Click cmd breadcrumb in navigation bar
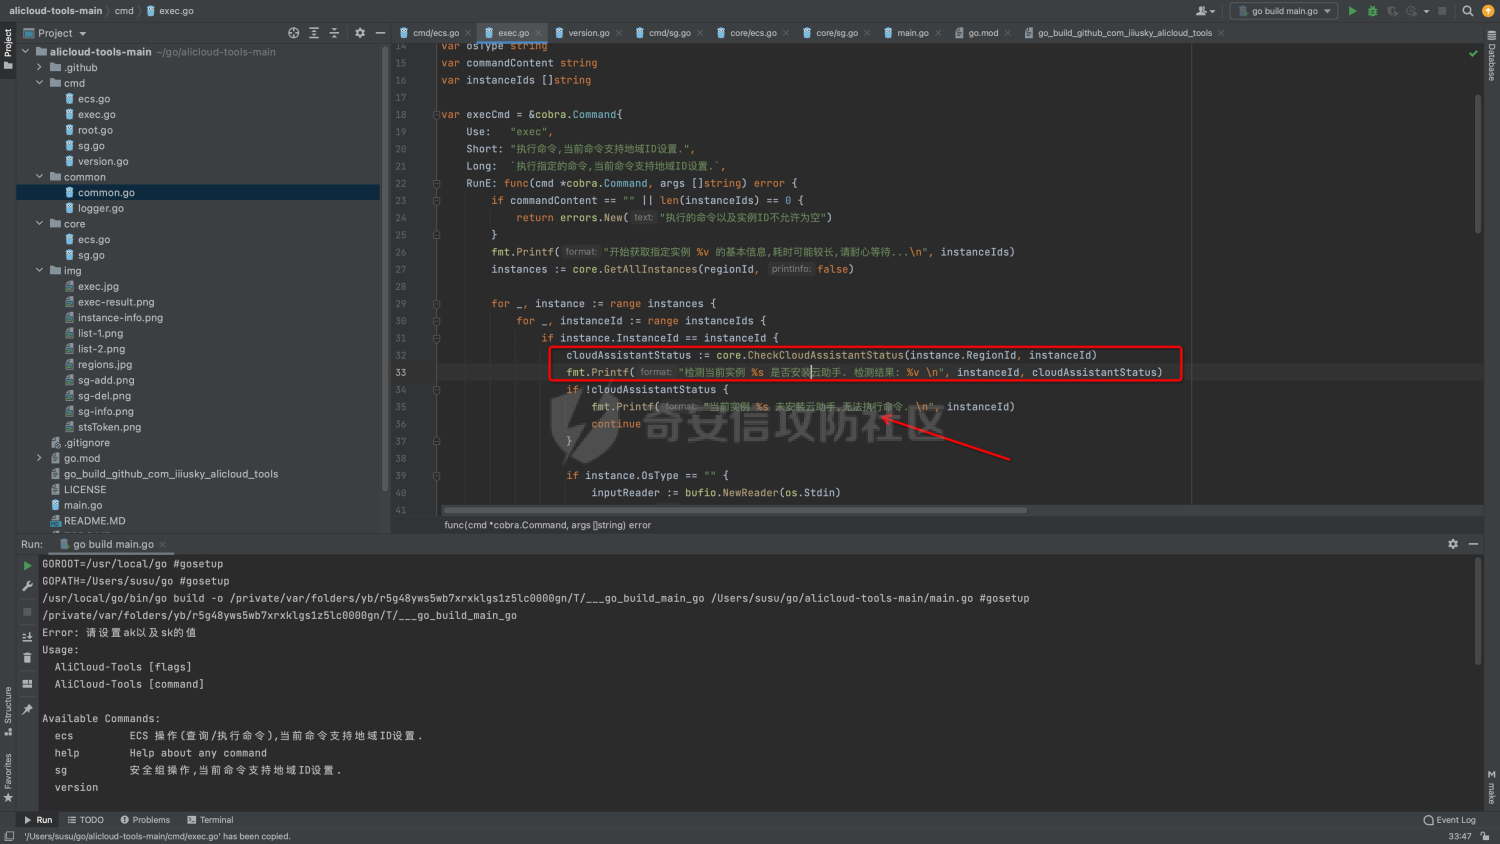 pos(124,11)
